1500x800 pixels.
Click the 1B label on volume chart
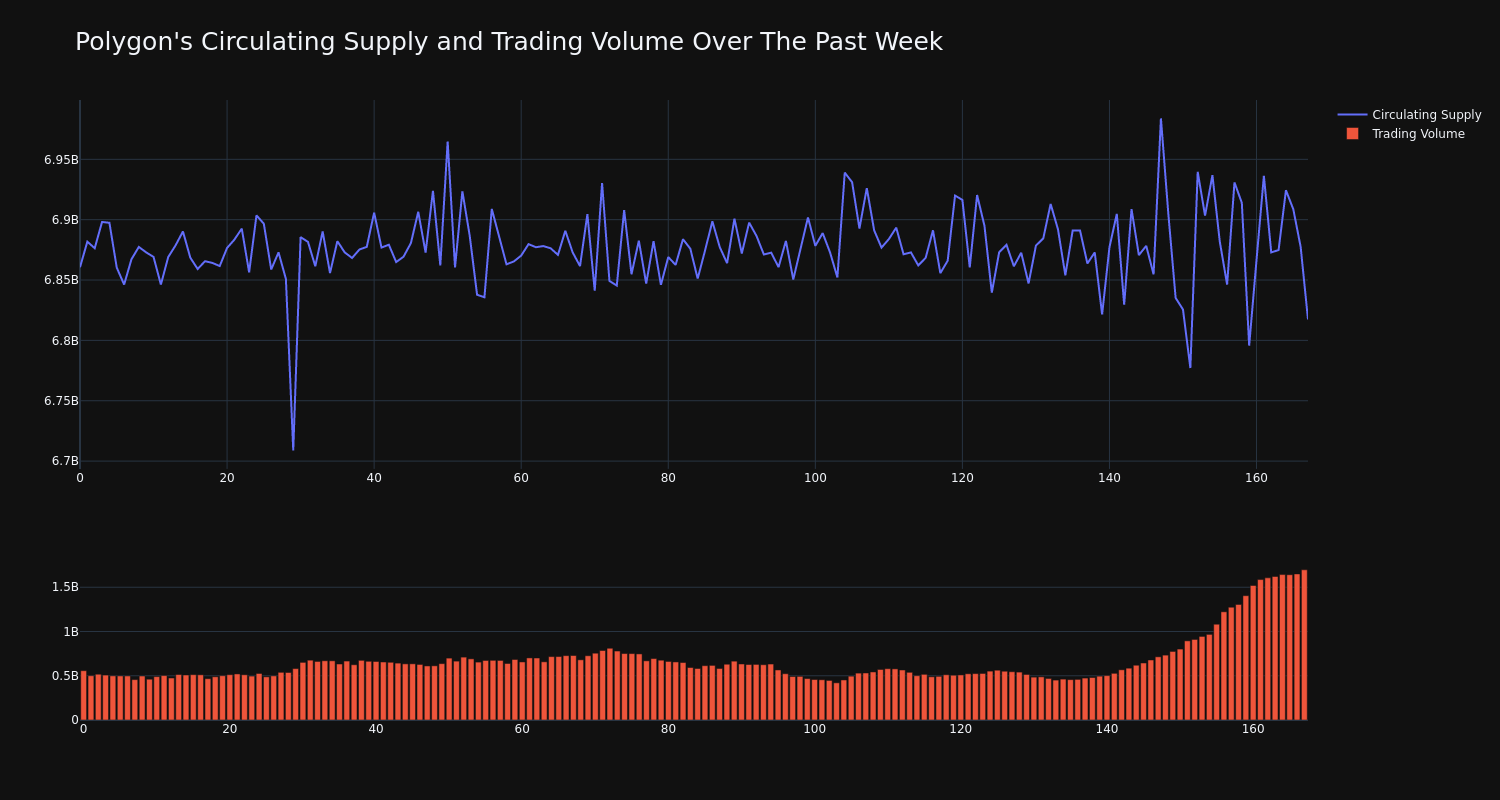click(70, 631)
